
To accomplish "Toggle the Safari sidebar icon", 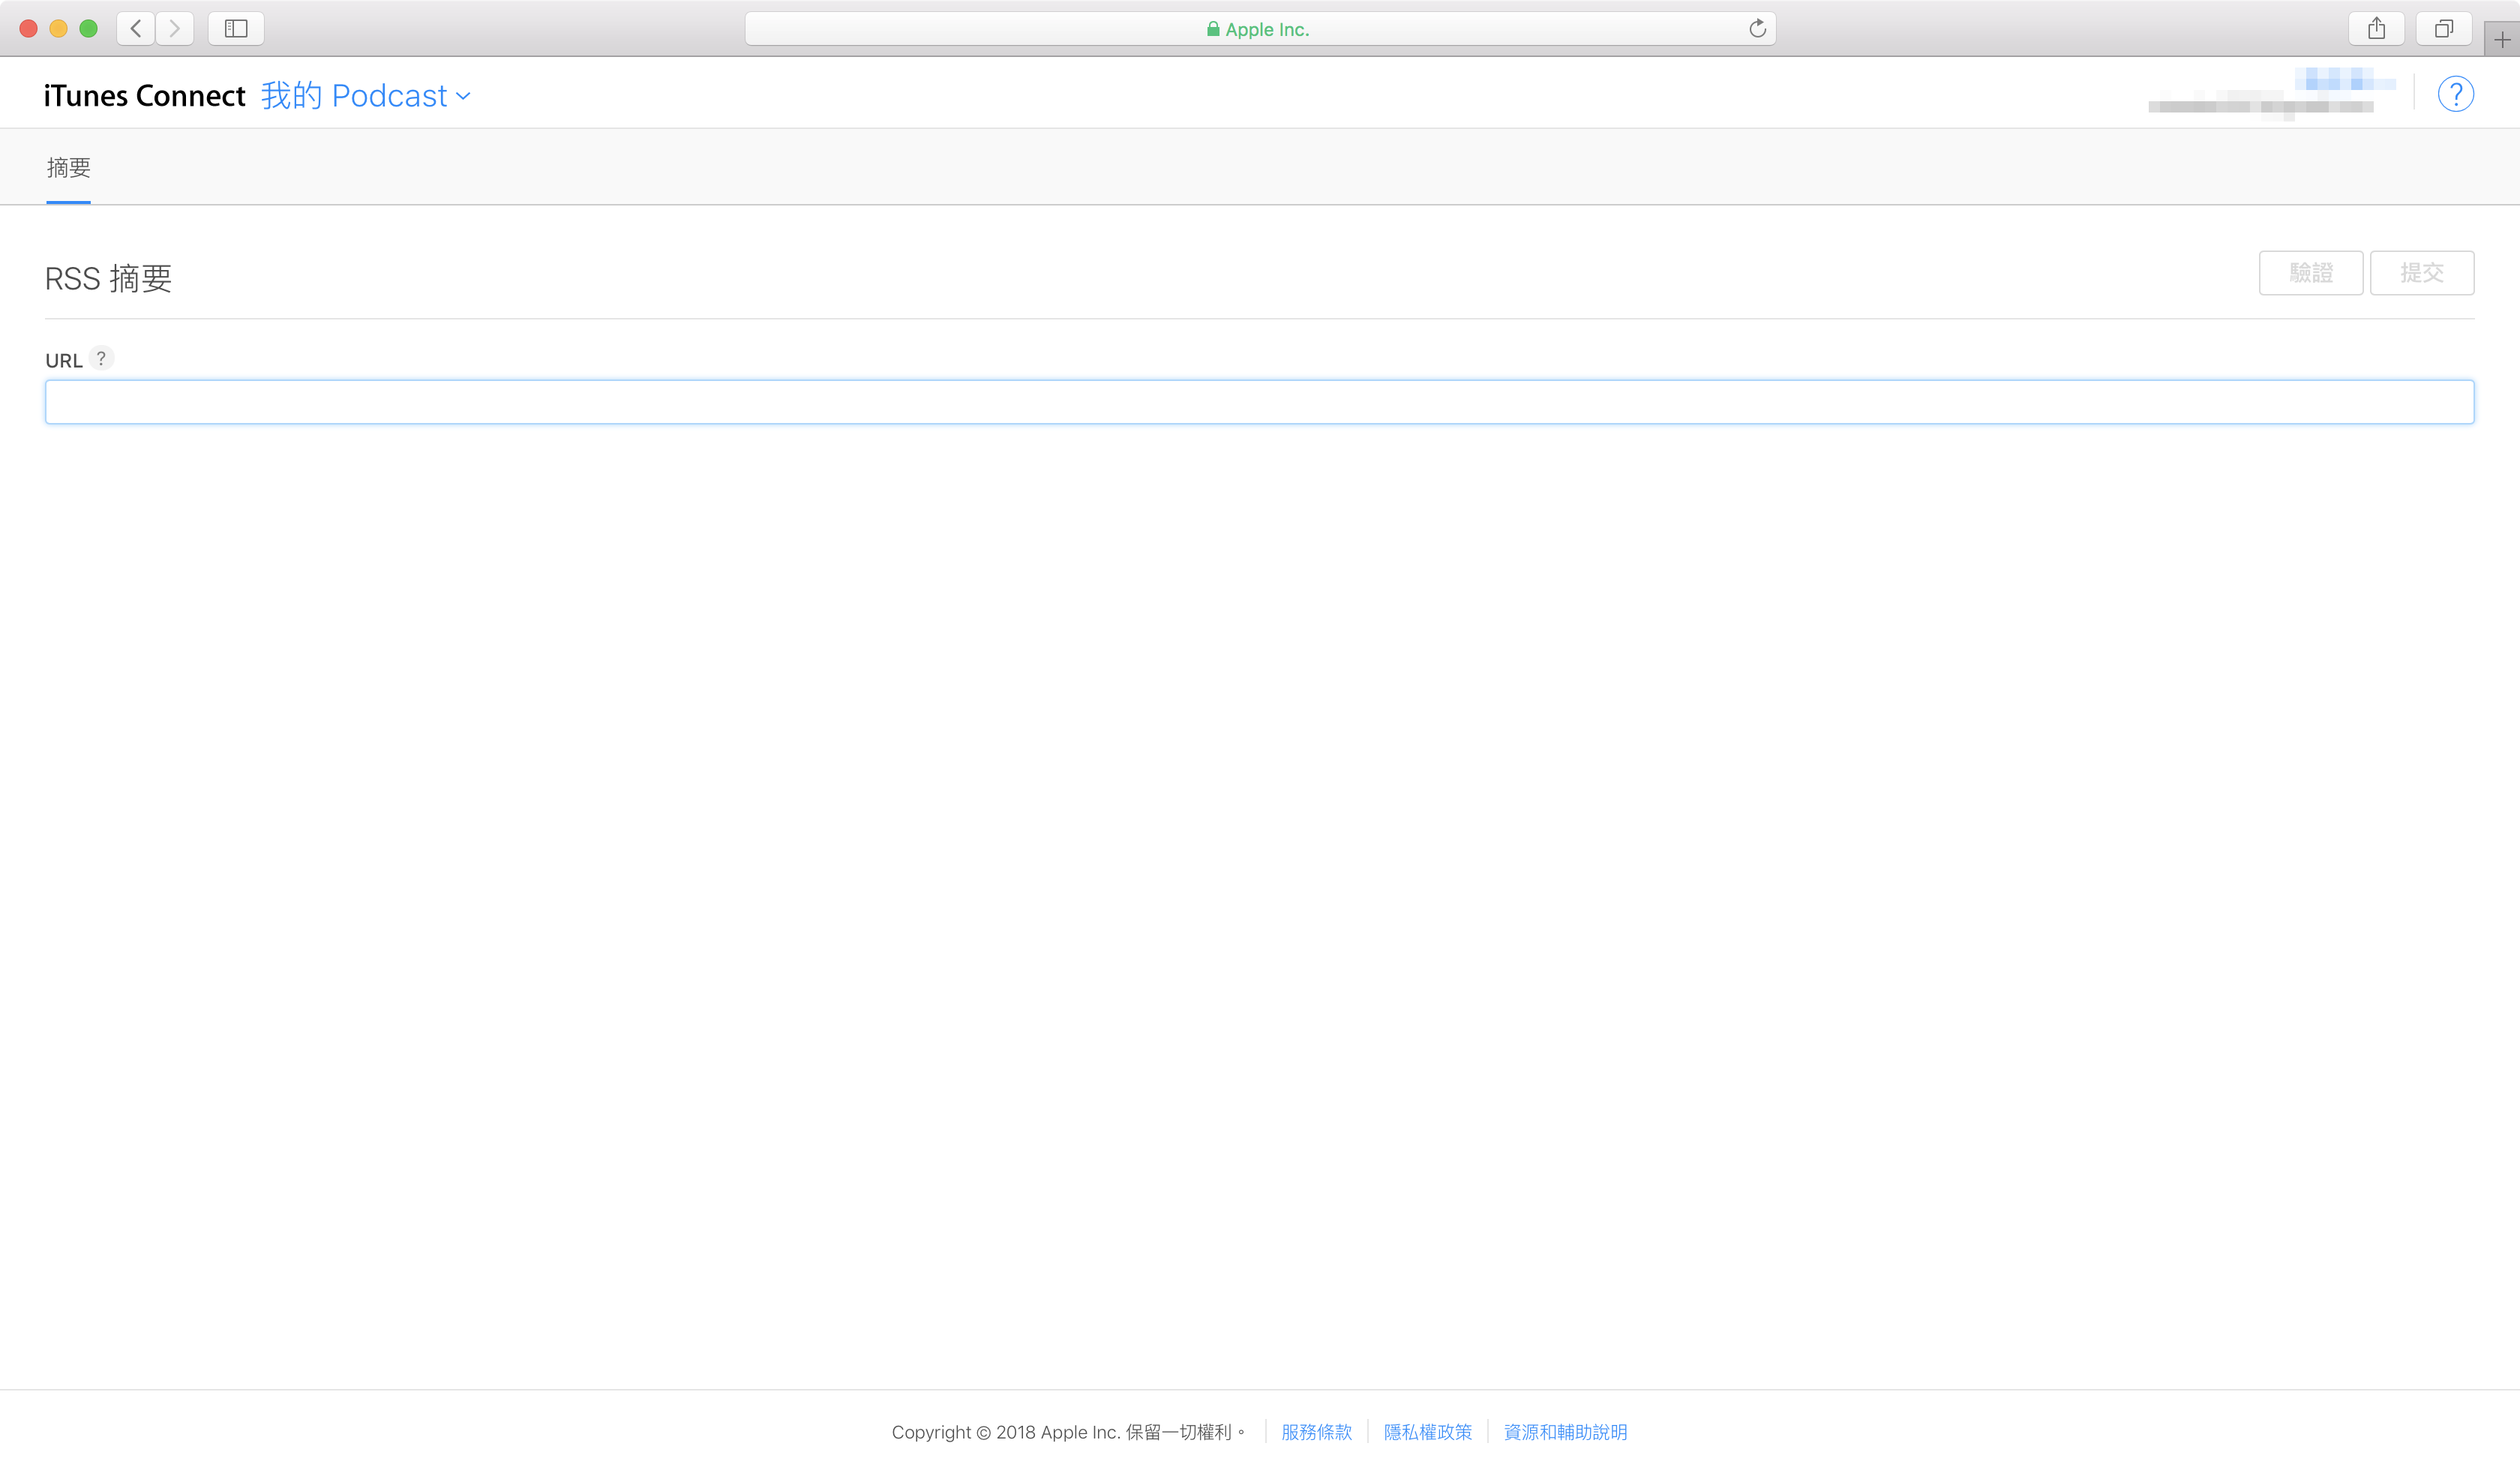I will (236, 29).
